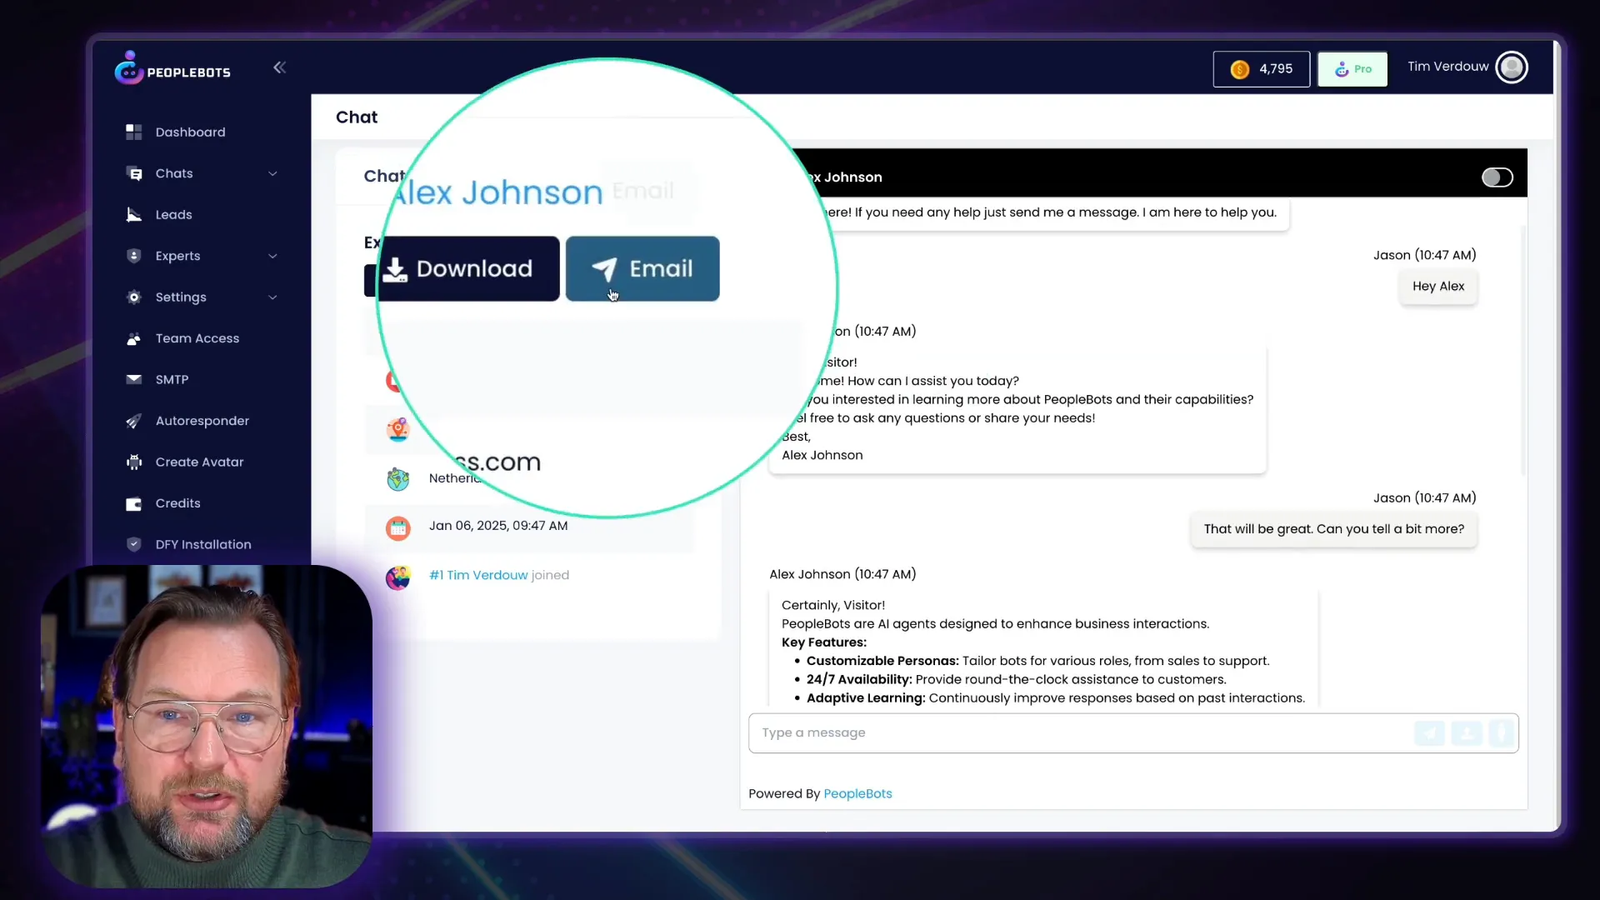This screenshot has height=900, width=1600.
Task: Click the Chat page heading
Action: (x=357, y=117)
